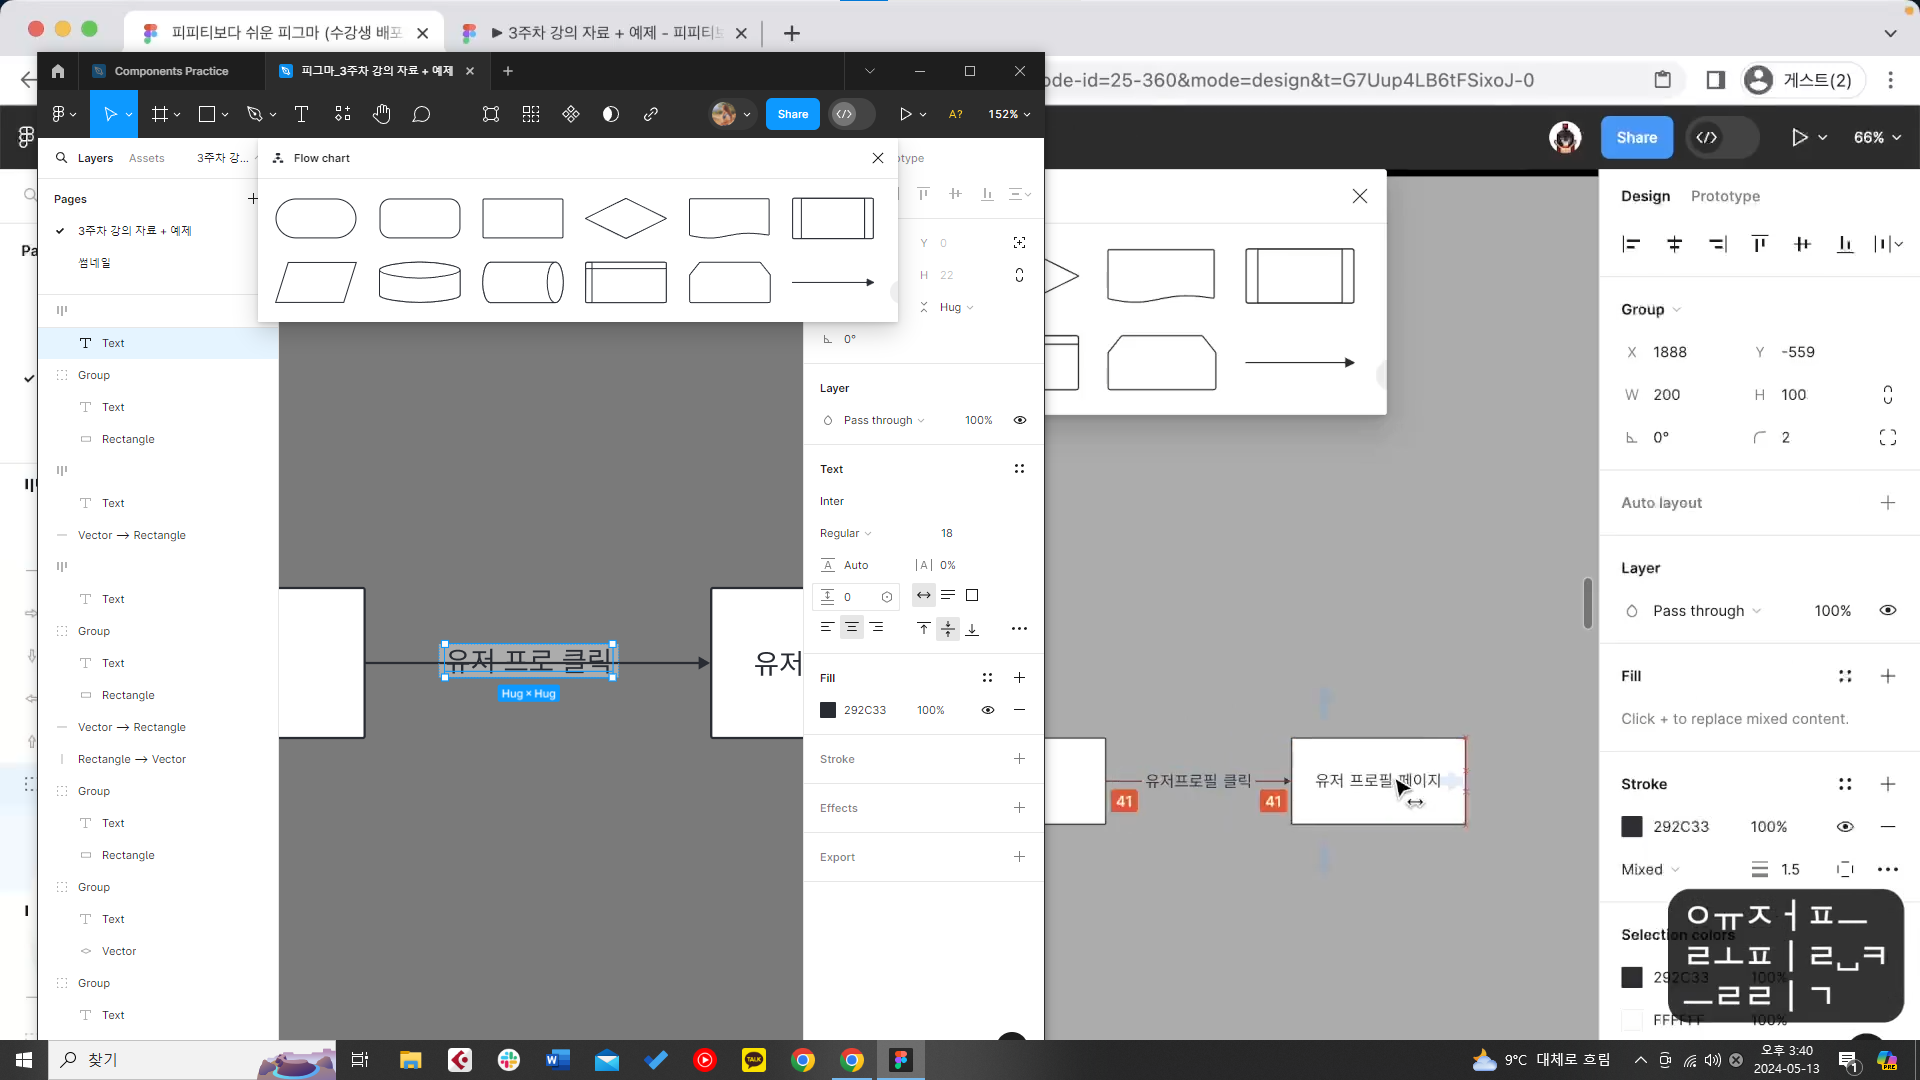
Task: Toggle layer visibility eye in front Layer section
Action: coord(1019,420)
